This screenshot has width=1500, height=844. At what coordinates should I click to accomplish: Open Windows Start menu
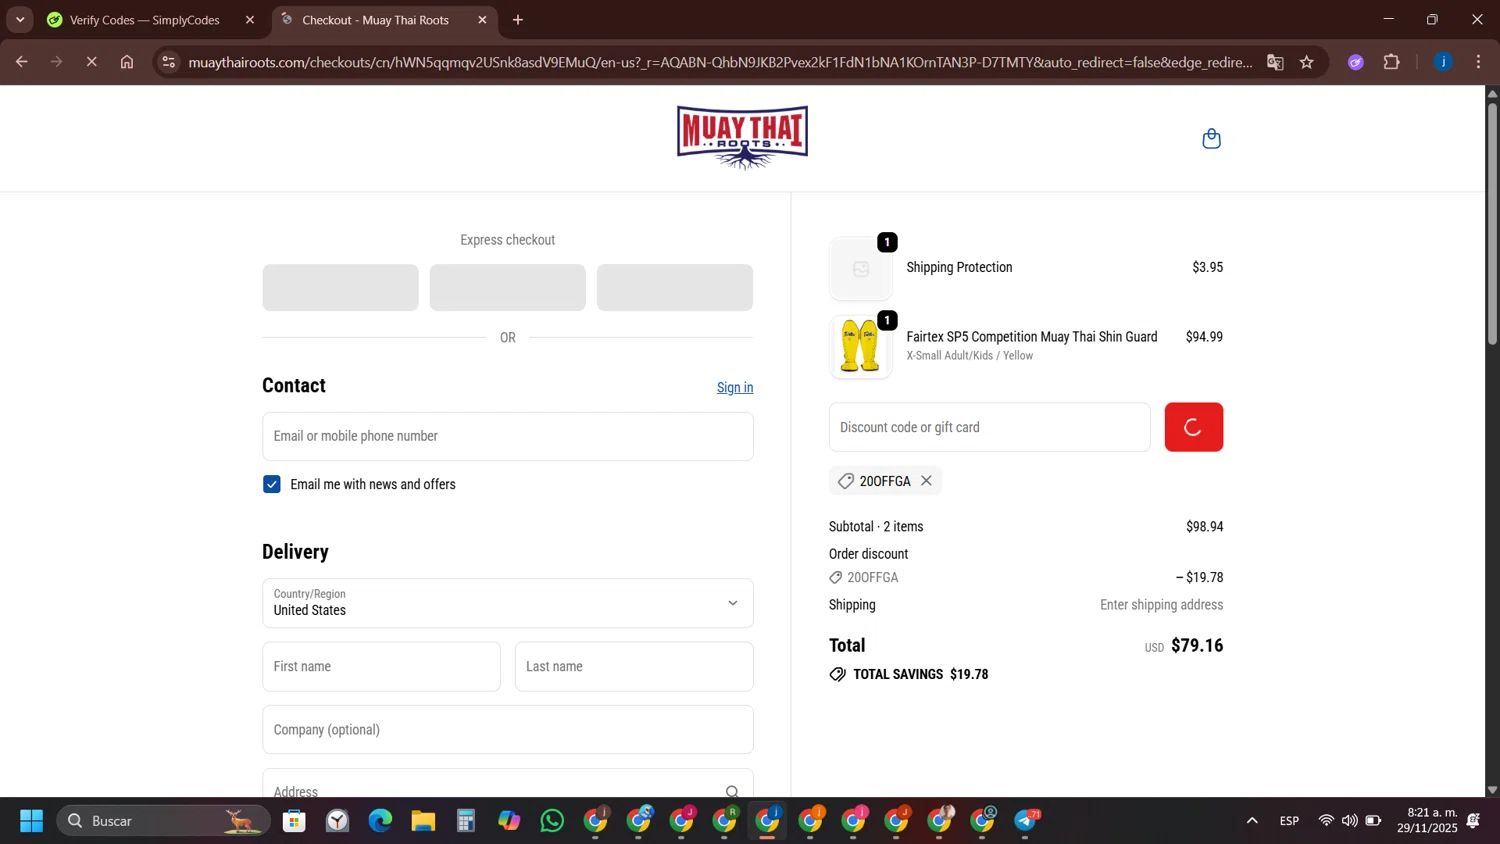[31, 821]
